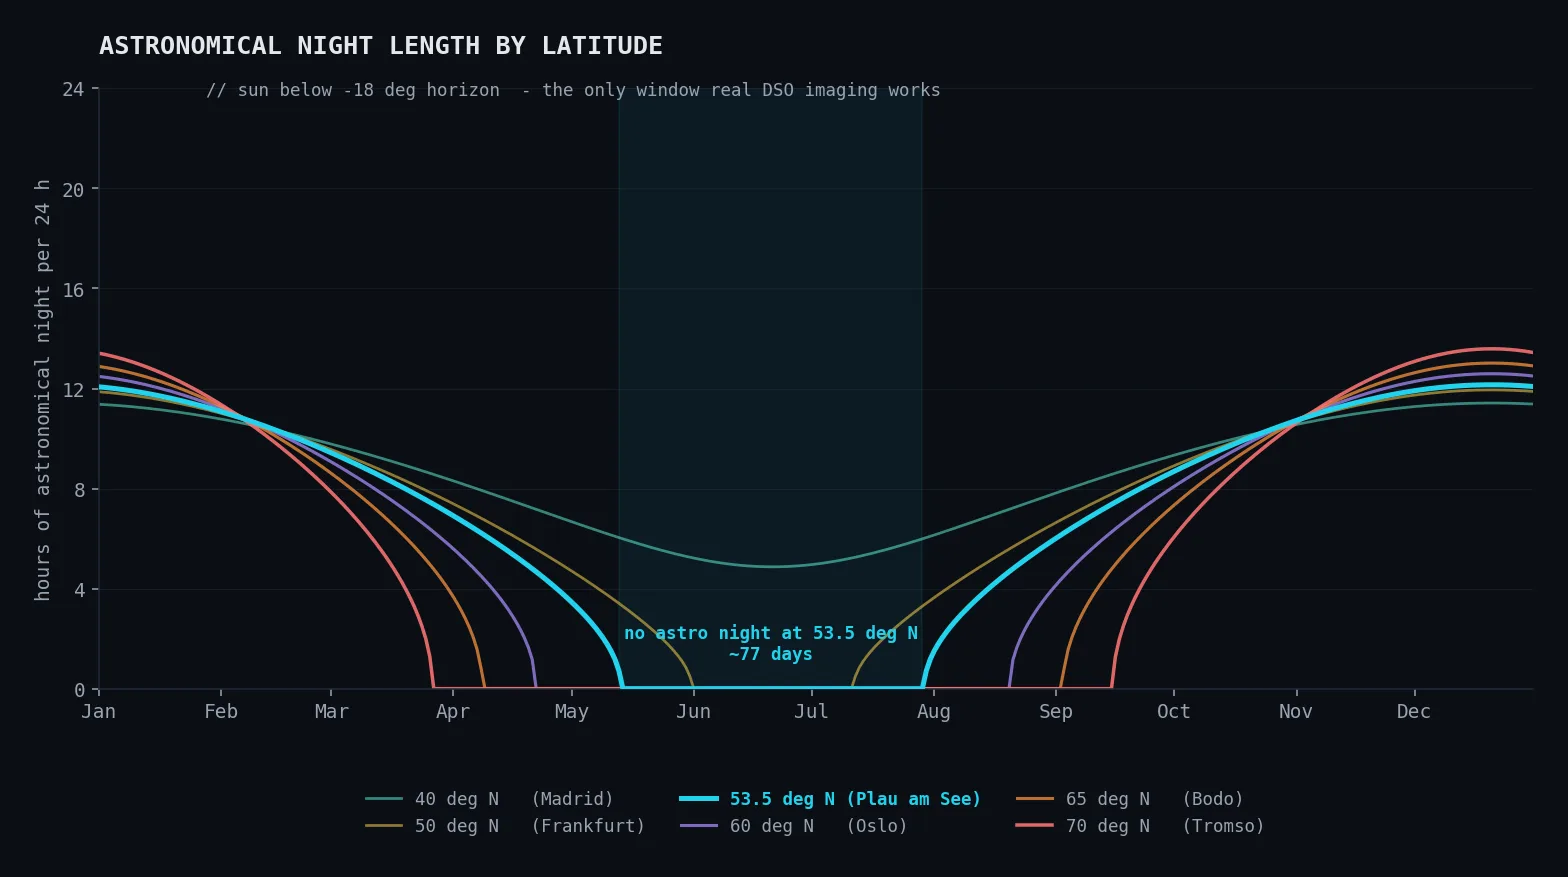Screen dimensions: 1568x877
Task: Click the '65 deg N (Bodo)' legend entry
Action: tap(1130, 799)
